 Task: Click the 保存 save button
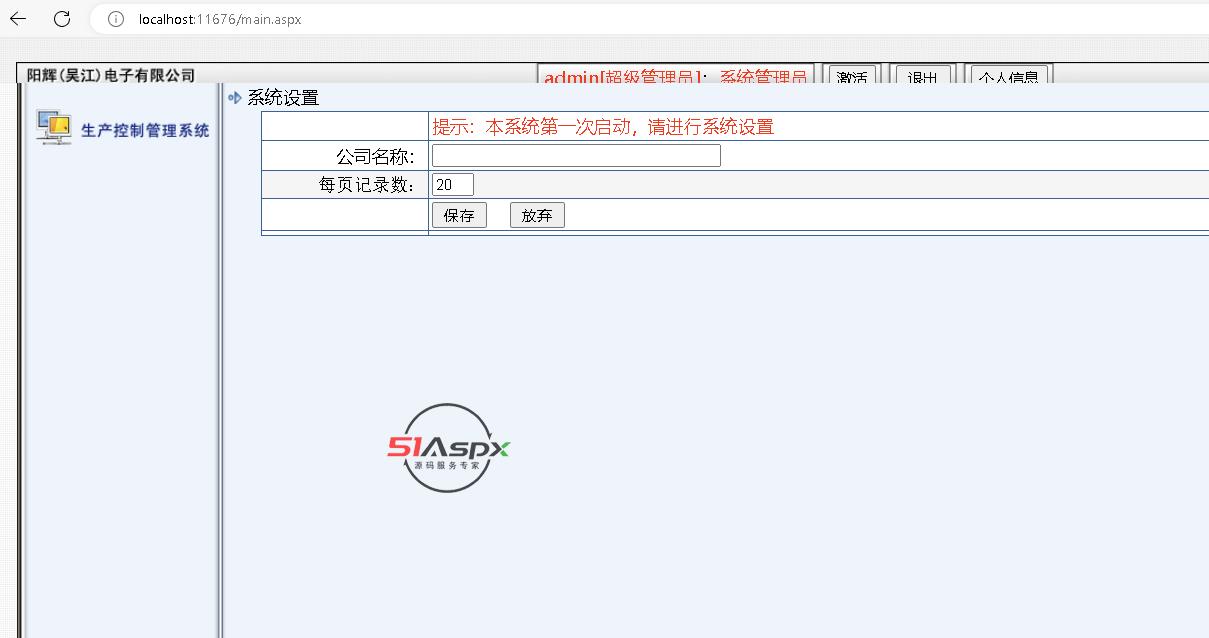point(459,215)
